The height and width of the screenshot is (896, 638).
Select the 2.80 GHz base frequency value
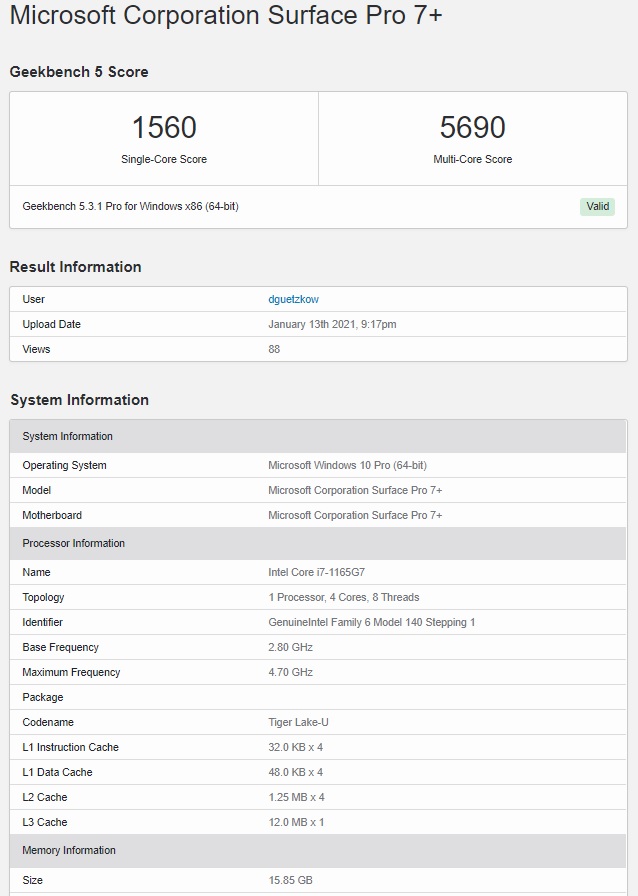coord(290,647)
